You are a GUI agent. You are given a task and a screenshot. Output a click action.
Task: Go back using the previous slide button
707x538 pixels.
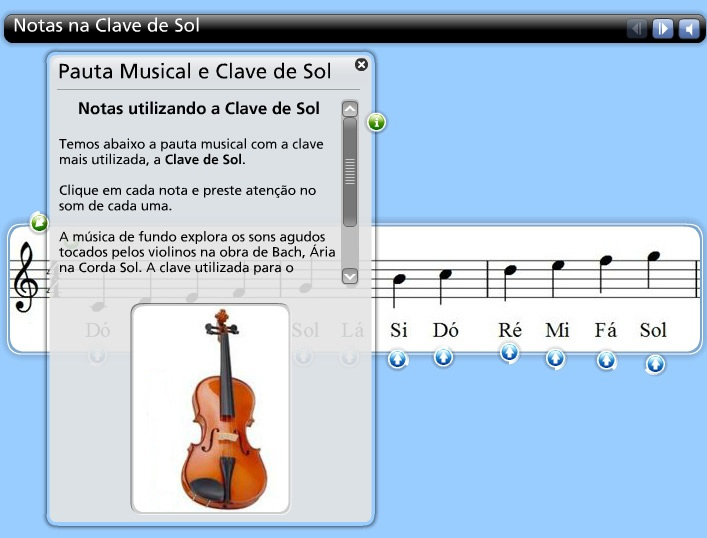coord(636,28)
